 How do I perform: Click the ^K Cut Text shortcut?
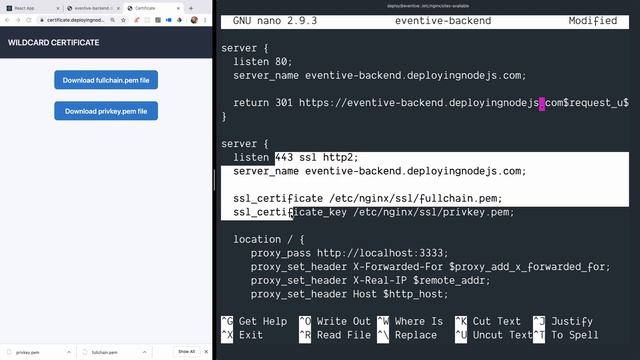[488, 322]
